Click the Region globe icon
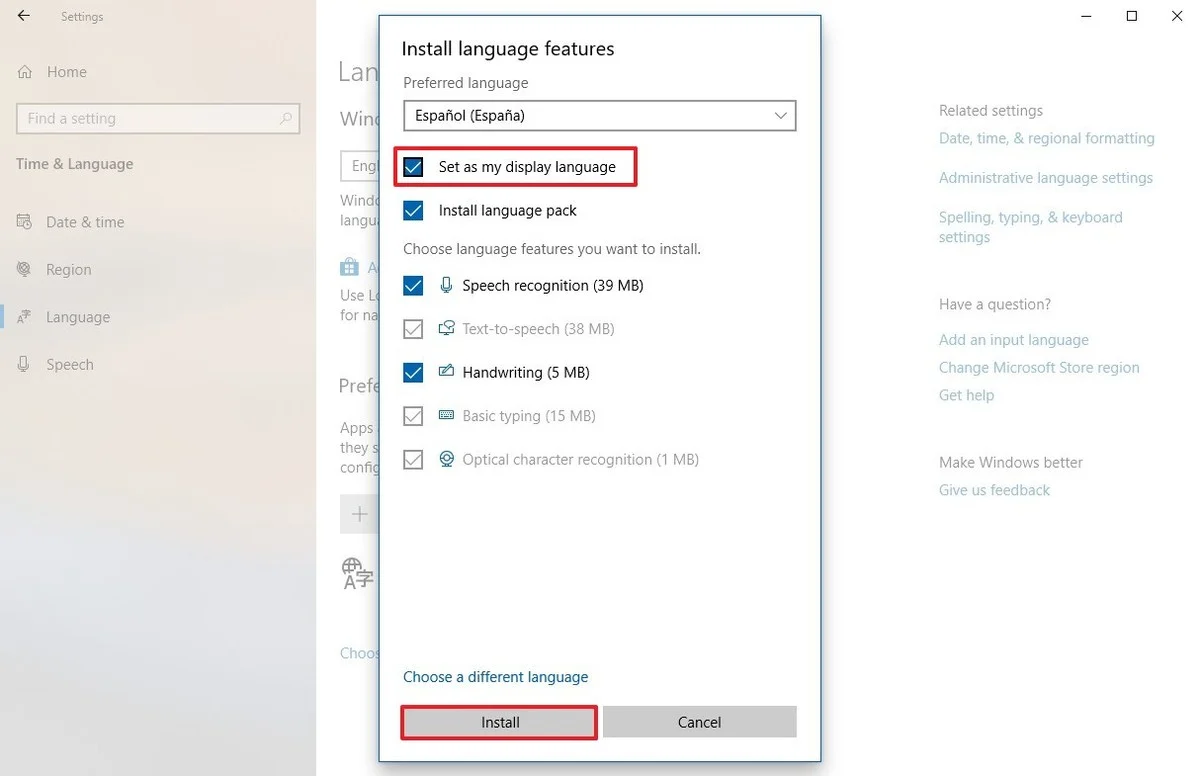 tap(25, 269)
